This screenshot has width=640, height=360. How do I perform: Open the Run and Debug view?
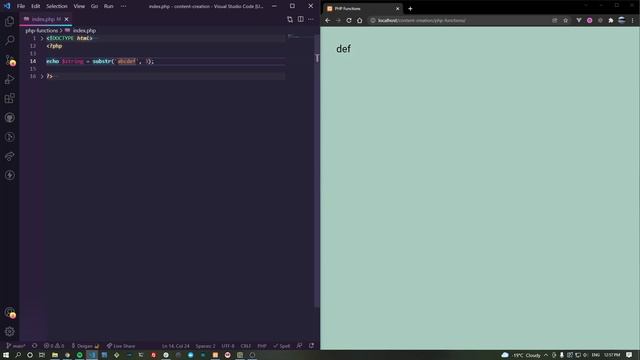click(9, 79)
